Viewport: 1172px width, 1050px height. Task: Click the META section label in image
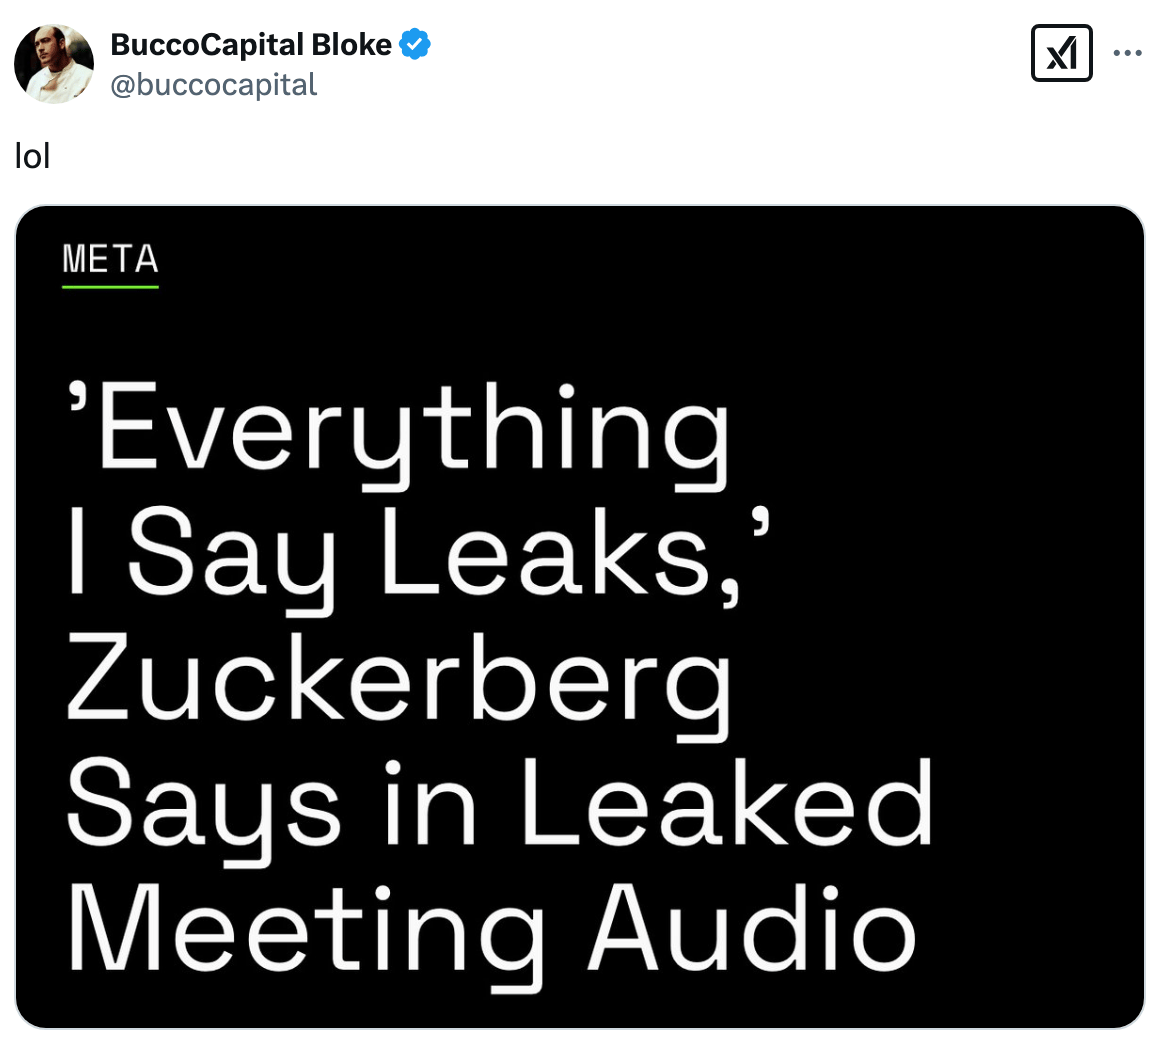pyautogui.click(x=110, y=260)
